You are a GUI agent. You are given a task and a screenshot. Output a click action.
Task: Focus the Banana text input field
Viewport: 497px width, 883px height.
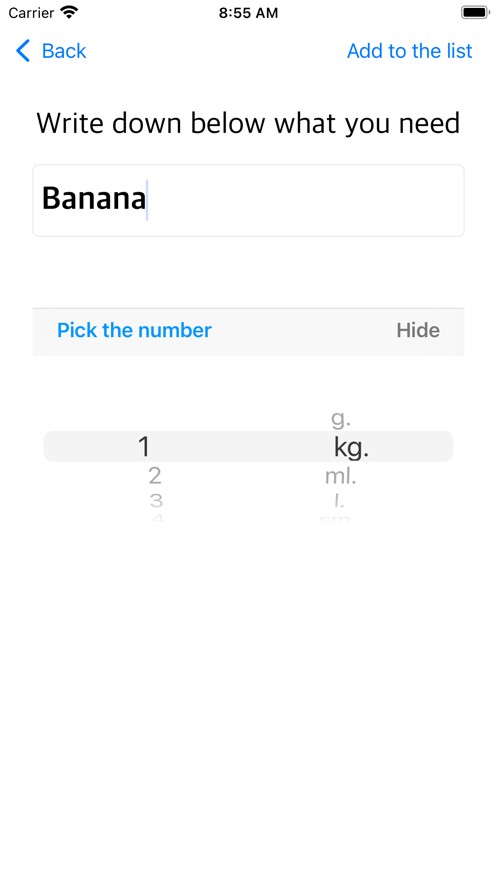point(248,200)
